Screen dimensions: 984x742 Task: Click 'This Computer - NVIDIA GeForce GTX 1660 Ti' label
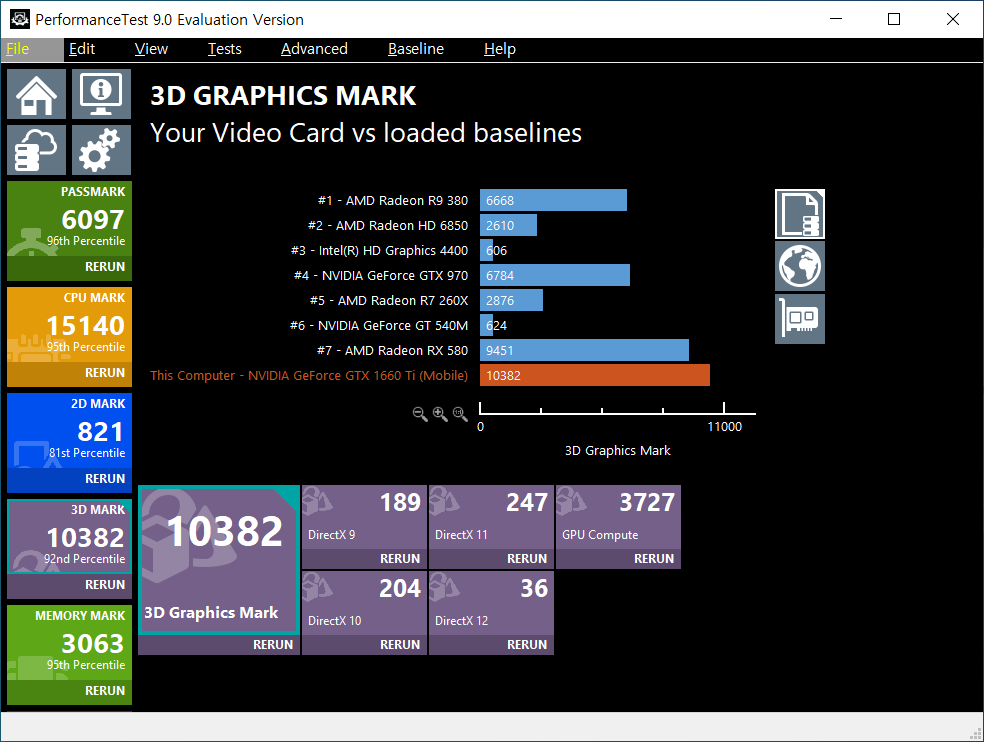coord(309,375)
